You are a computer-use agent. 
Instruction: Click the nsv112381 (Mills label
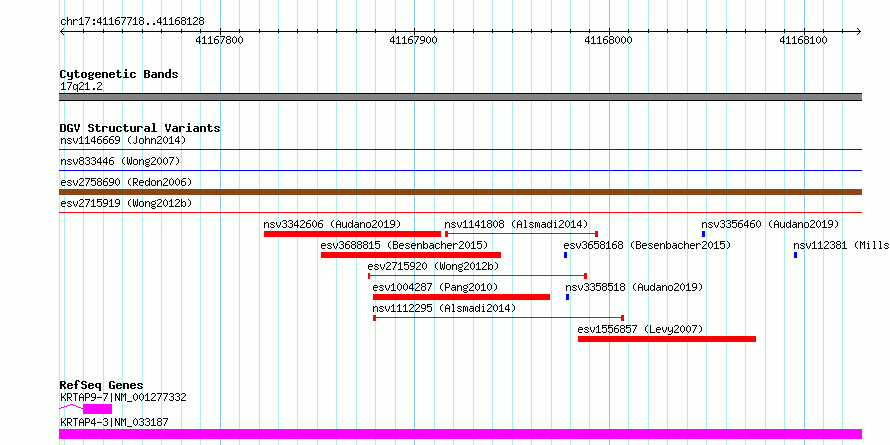click(841, 245)
